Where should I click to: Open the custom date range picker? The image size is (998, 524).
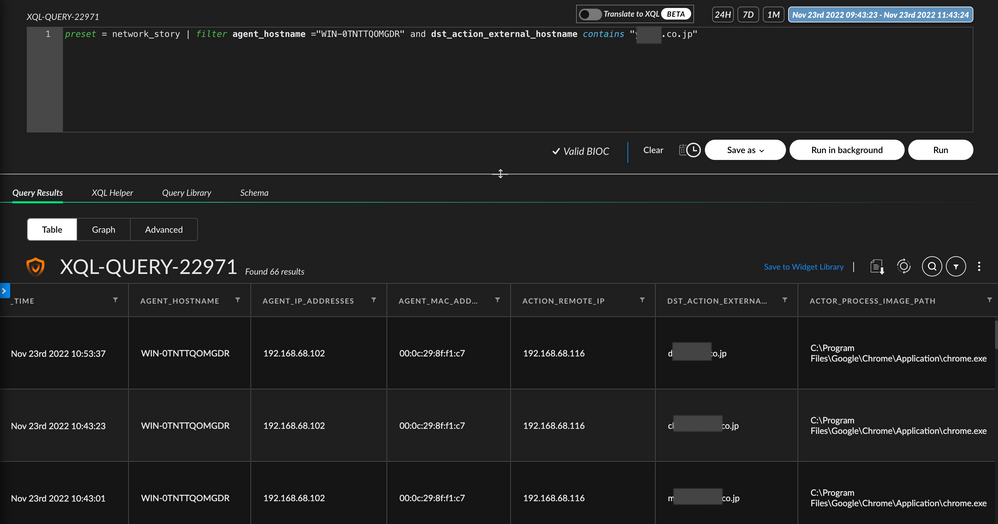pyautogui.click(x=880, y=15)
